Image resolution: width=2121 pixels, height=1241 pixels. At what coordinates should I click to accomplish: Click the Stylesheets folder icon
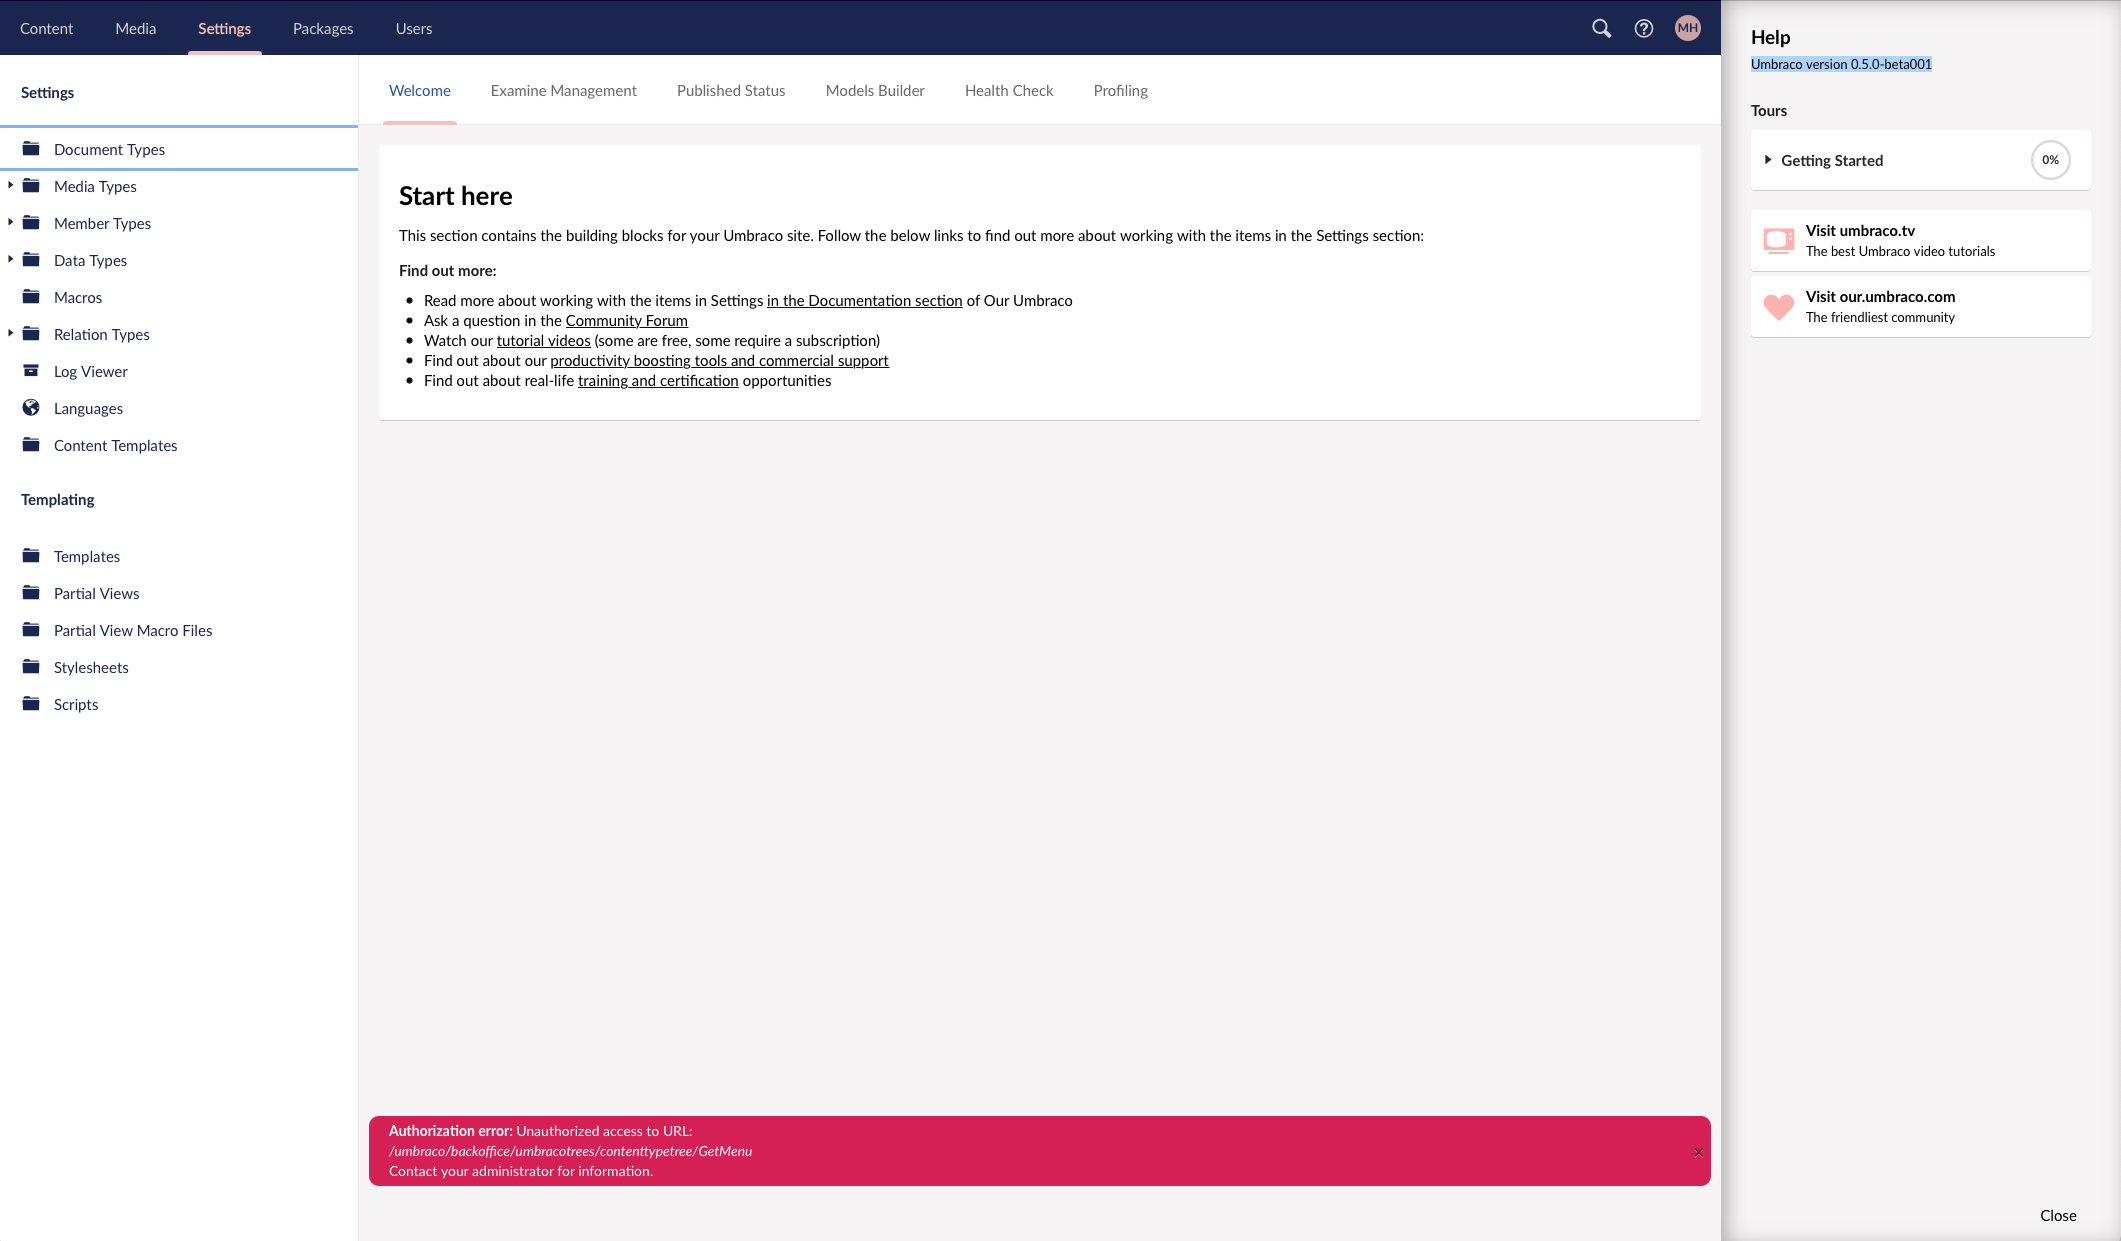31,667
